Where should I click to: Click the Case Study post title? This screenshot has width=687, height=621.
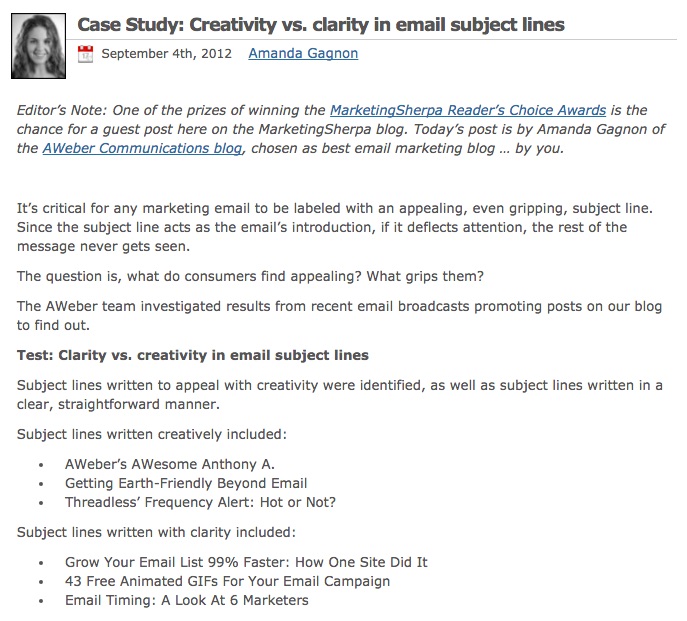tap(320, 23)
